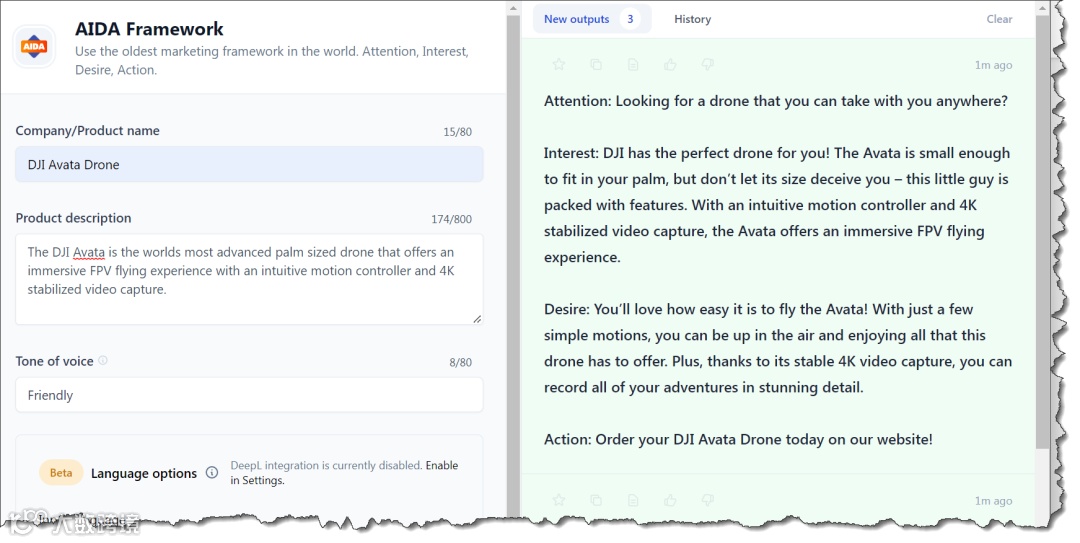The image size is (1080, 543).
Task: Click the Company/Product name field
Action: [249, 164]
